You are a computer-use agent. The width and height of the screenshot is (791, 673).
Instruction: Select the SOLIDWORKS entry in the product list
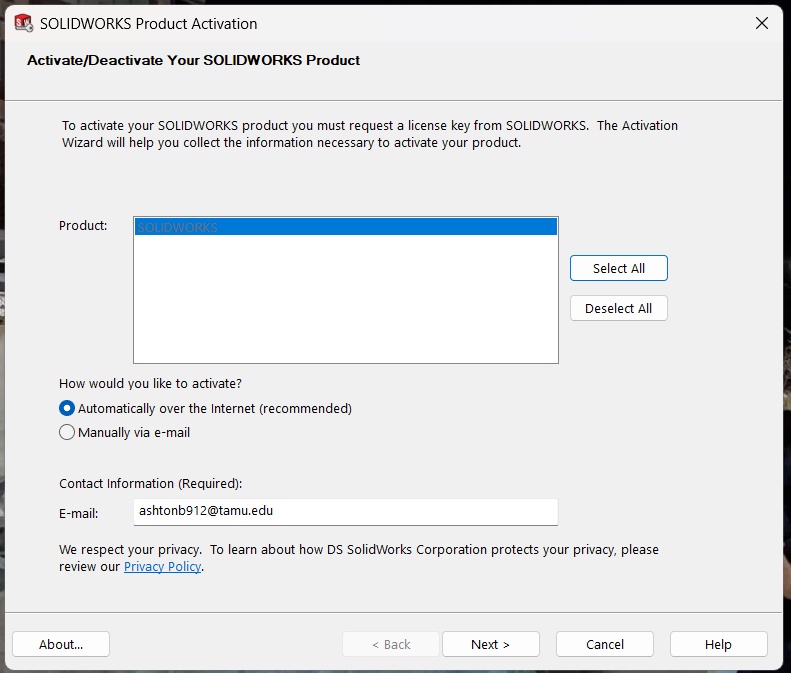pos(345,227)
